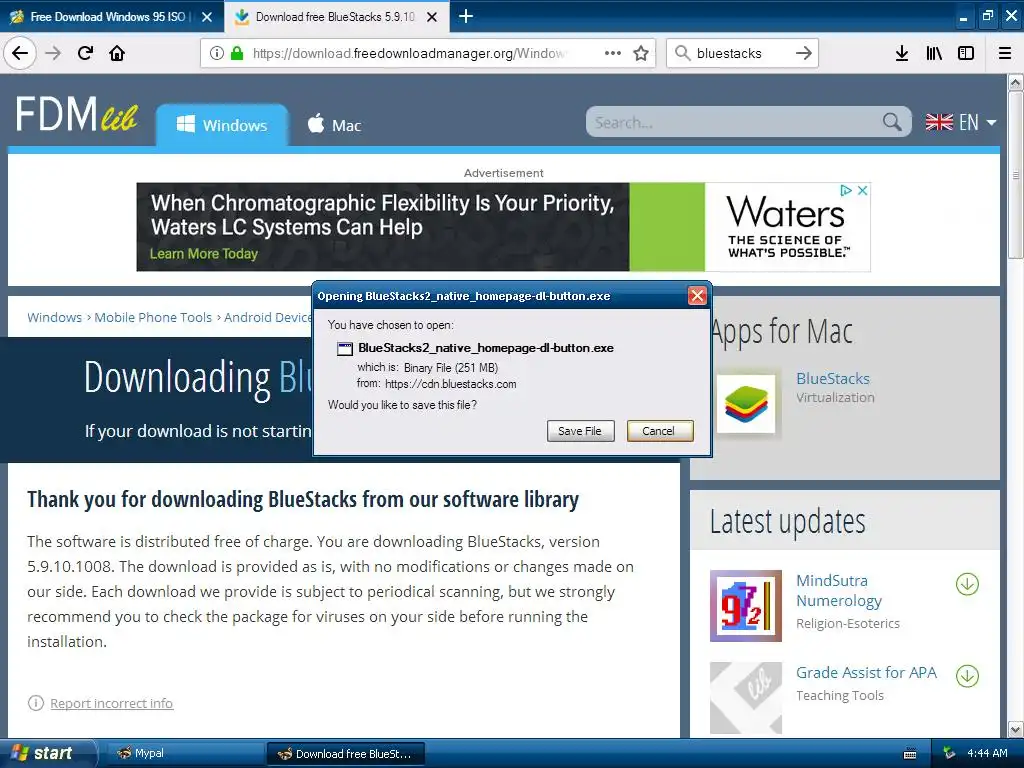The width and height of the screenshot is (1024, 768).
Task: Click the Save File button
Action: [581, 431]
